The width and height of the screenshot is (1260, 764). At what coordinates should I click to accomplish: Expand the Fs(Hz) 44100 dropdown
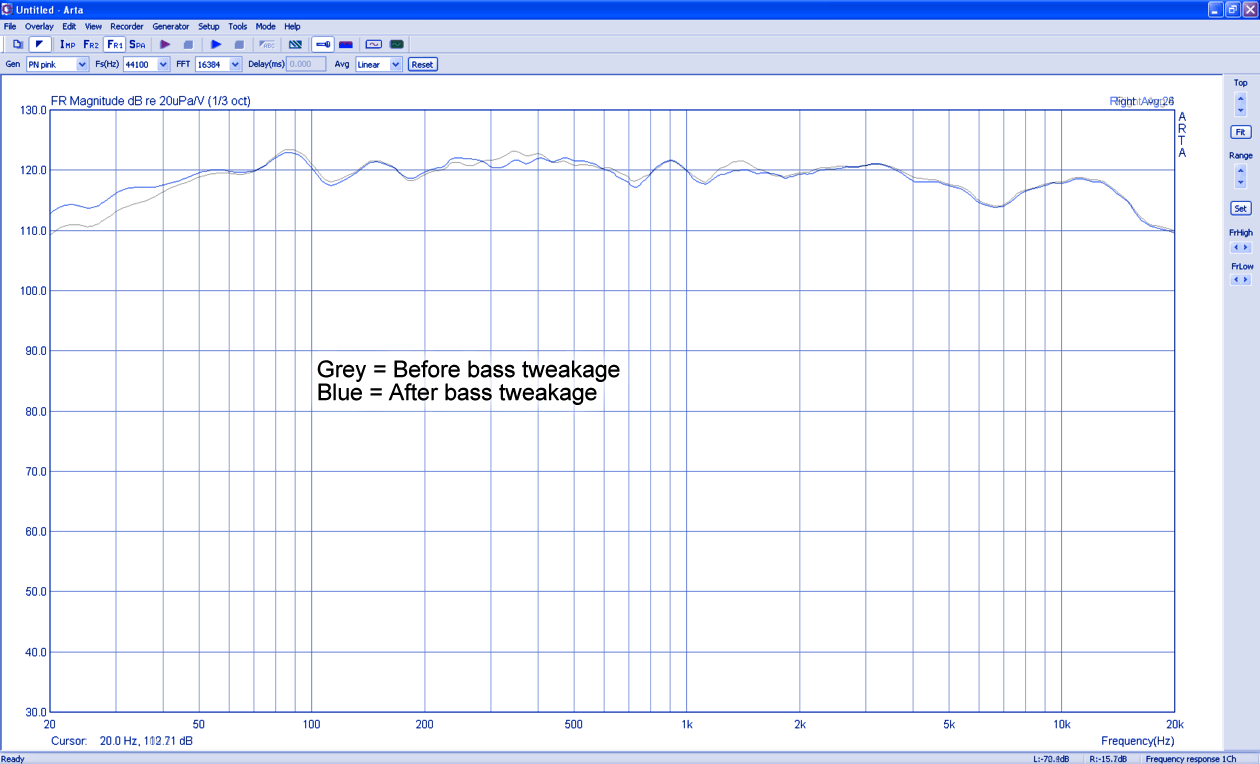pos(164,64)
